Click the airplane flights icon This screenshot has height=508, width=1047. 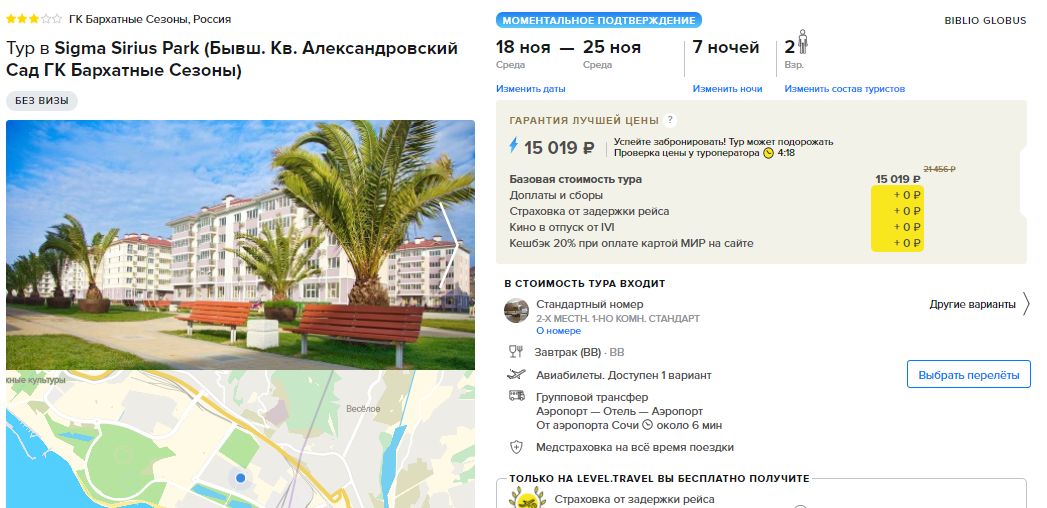coord(516,374)
